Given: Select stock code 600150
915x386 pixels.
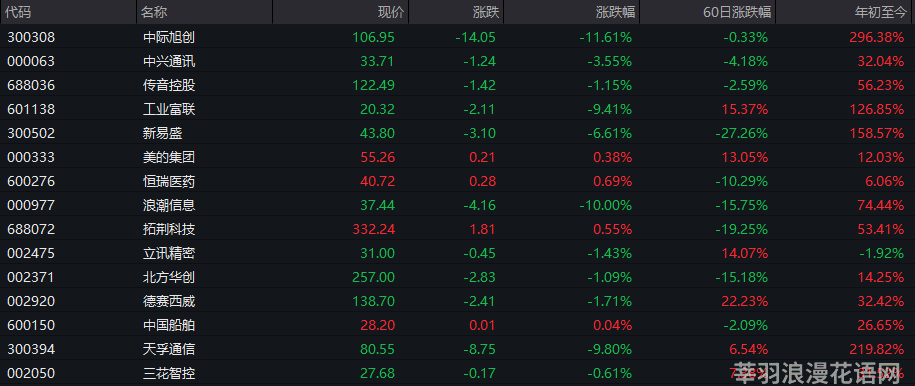Looking at the screenshot, I should click(x=31, y=325).
